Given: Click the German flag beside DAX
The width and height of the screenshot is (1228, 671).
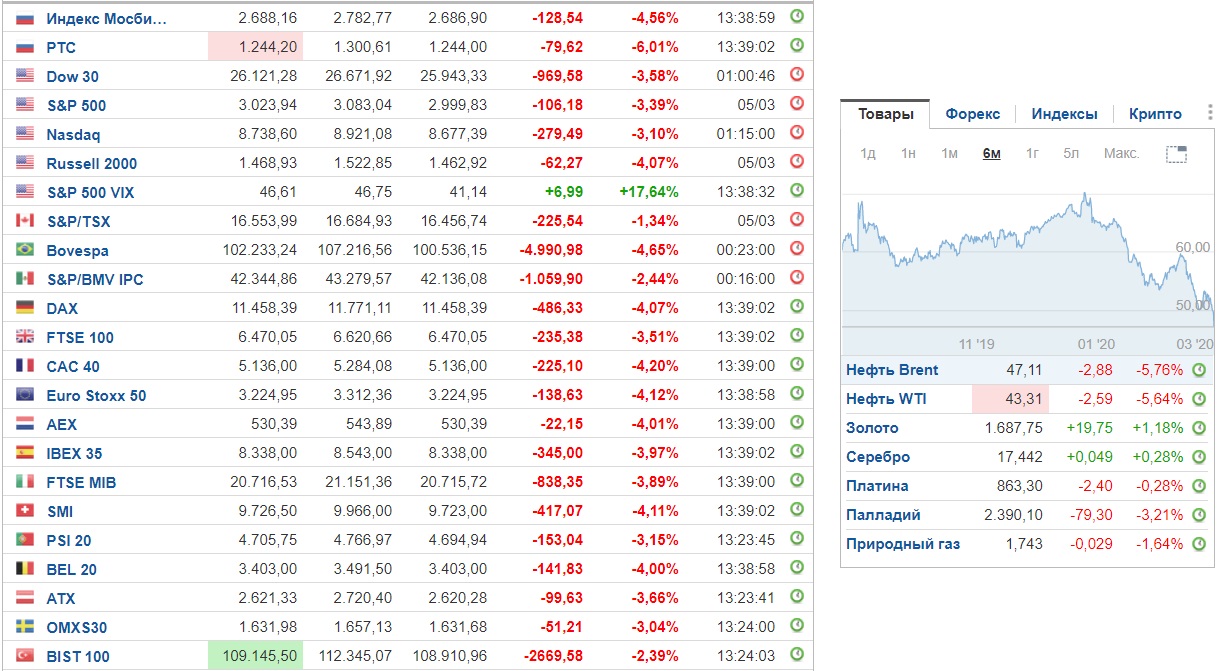Looking at the screenshot, I should [x=25, y=308].
